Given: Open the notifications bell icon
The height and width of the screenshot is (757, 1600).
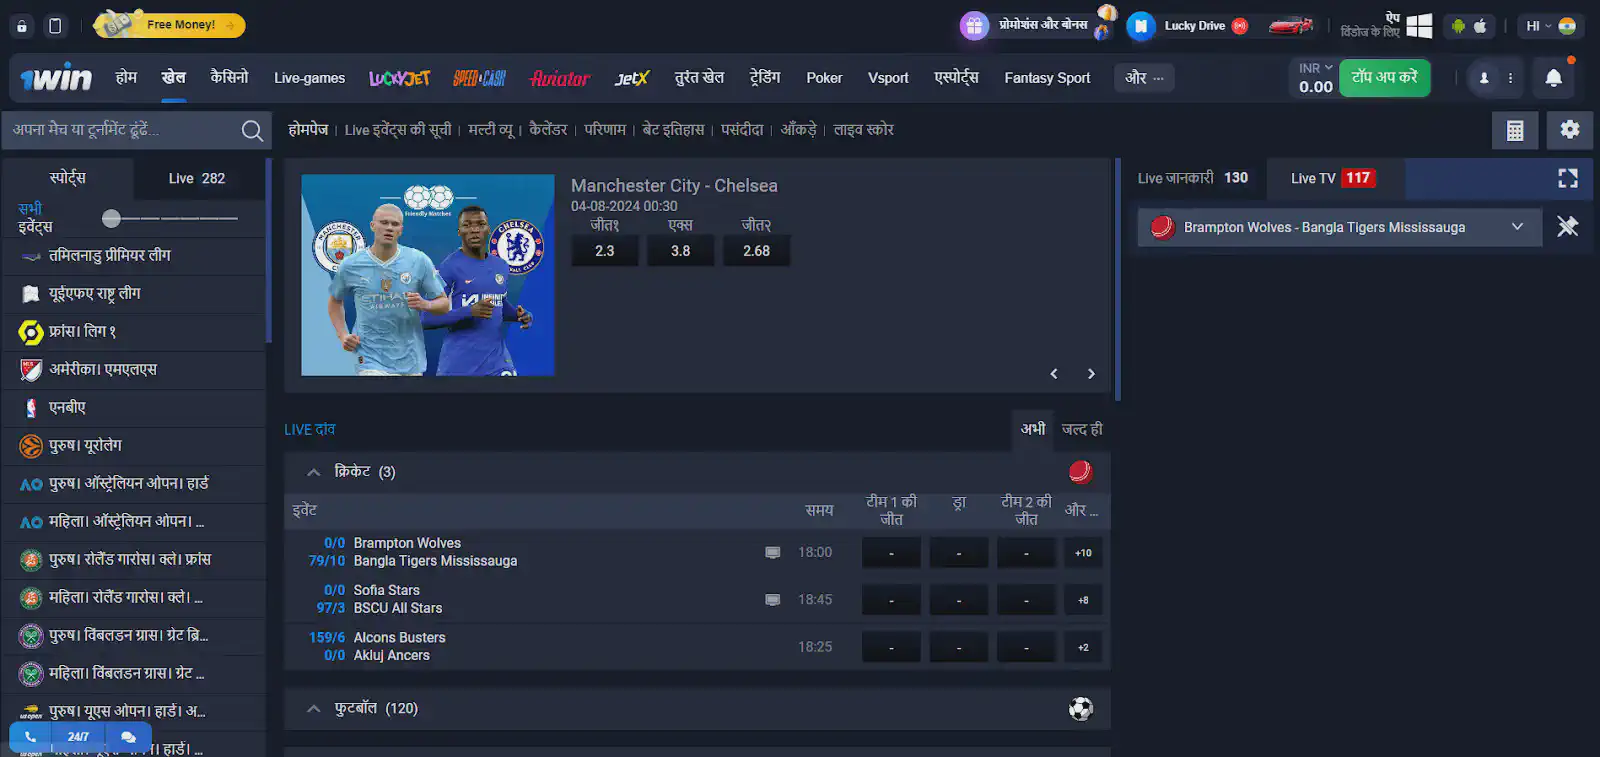Looking at the screenshot, I should click(1553, 78).
